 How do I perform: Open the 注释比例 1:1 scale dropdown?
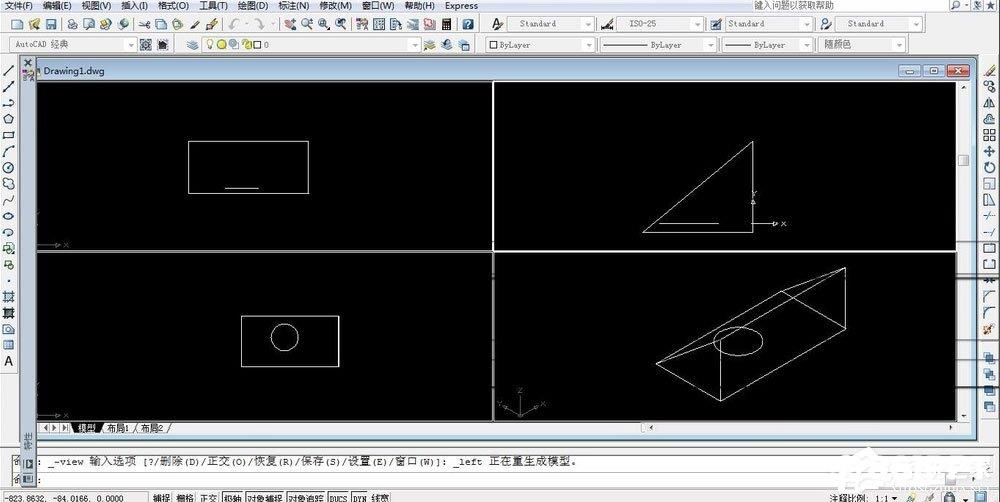(893, 498)
